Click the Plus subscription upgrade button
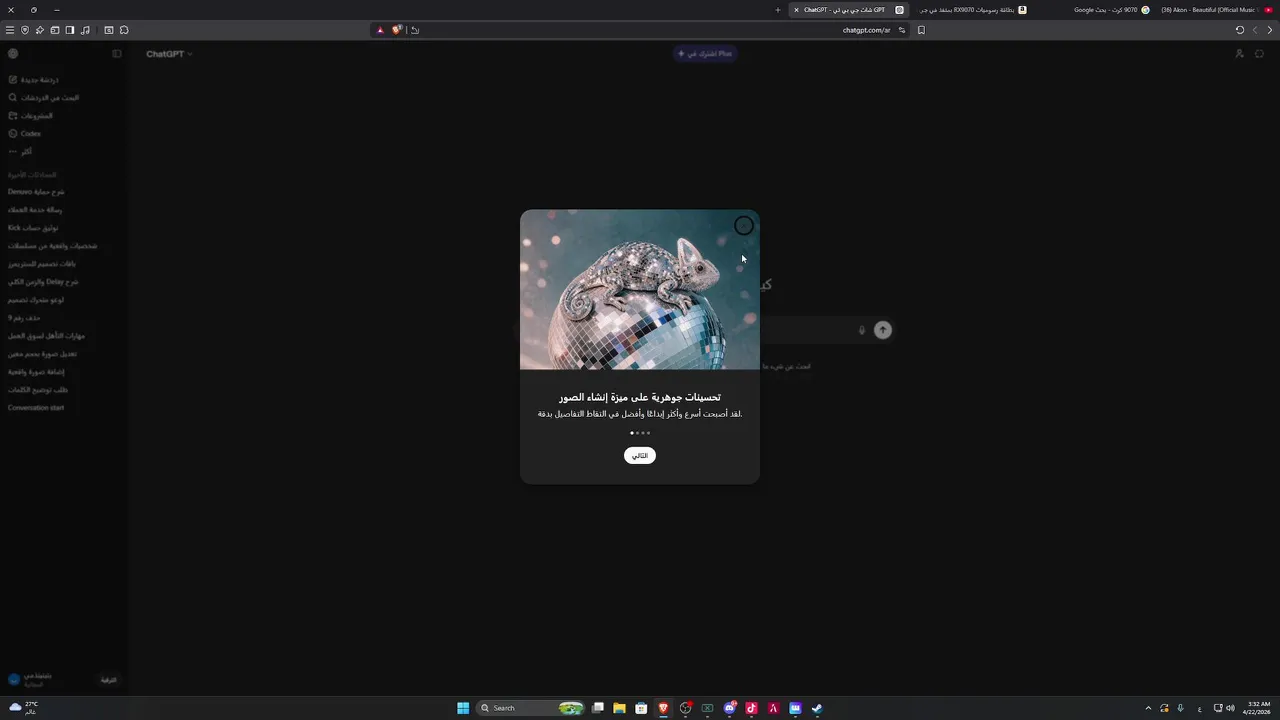 [x=705, y=54]
